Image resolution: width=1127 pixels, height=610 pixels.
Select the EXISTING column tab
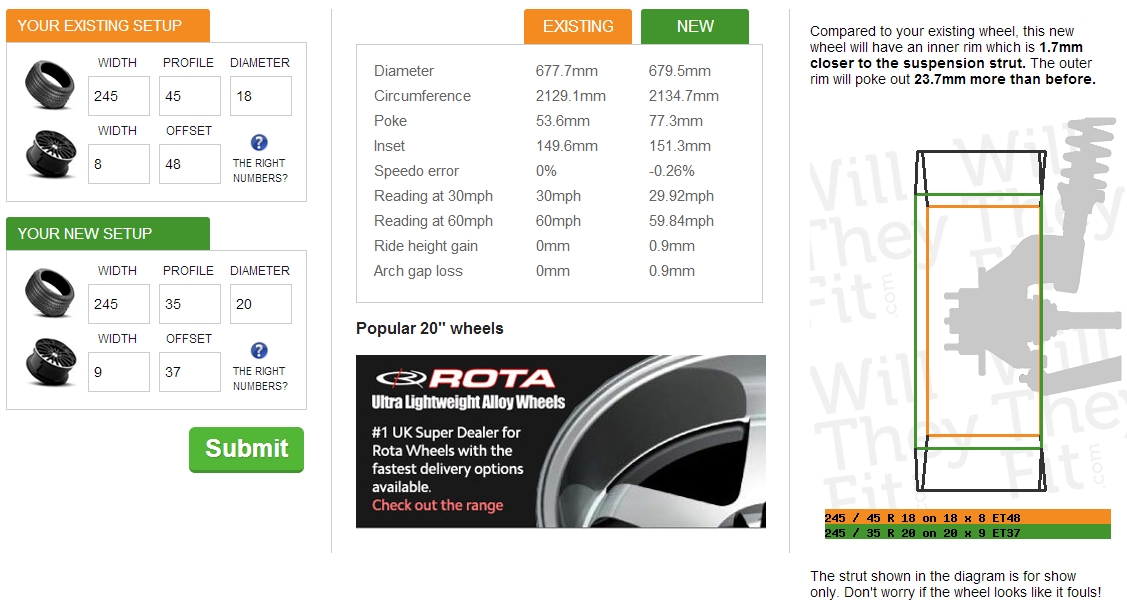coord(578,27)
